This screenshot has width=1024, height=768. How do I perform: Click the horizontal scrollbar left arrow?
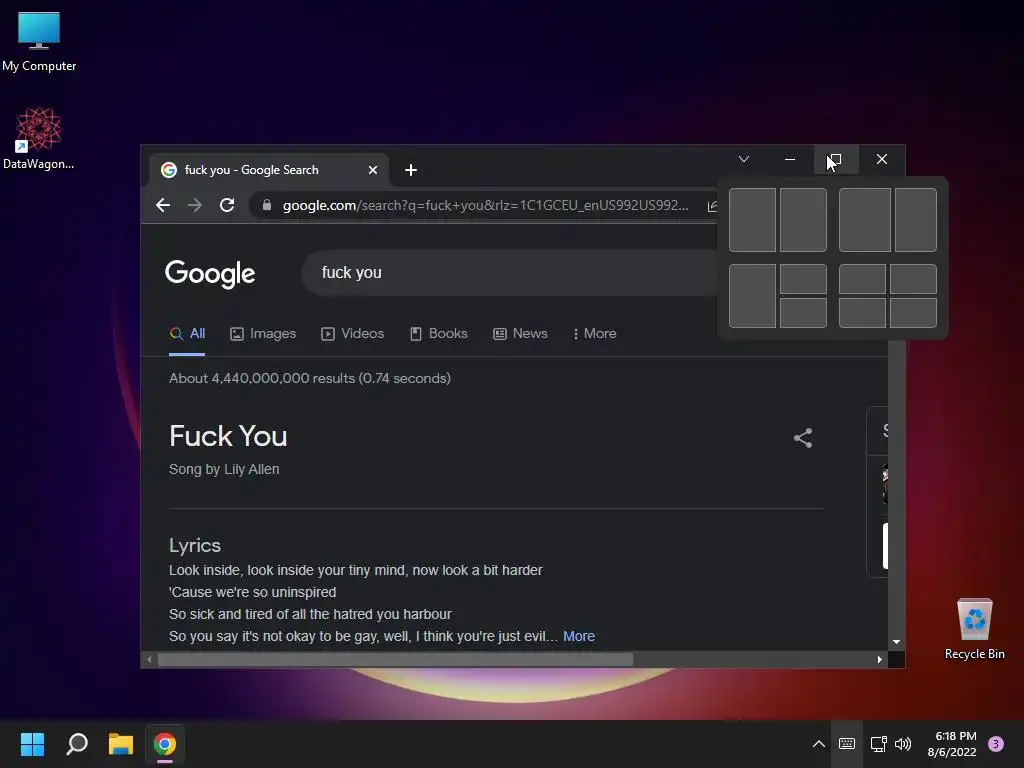click(x=149, y=660)
